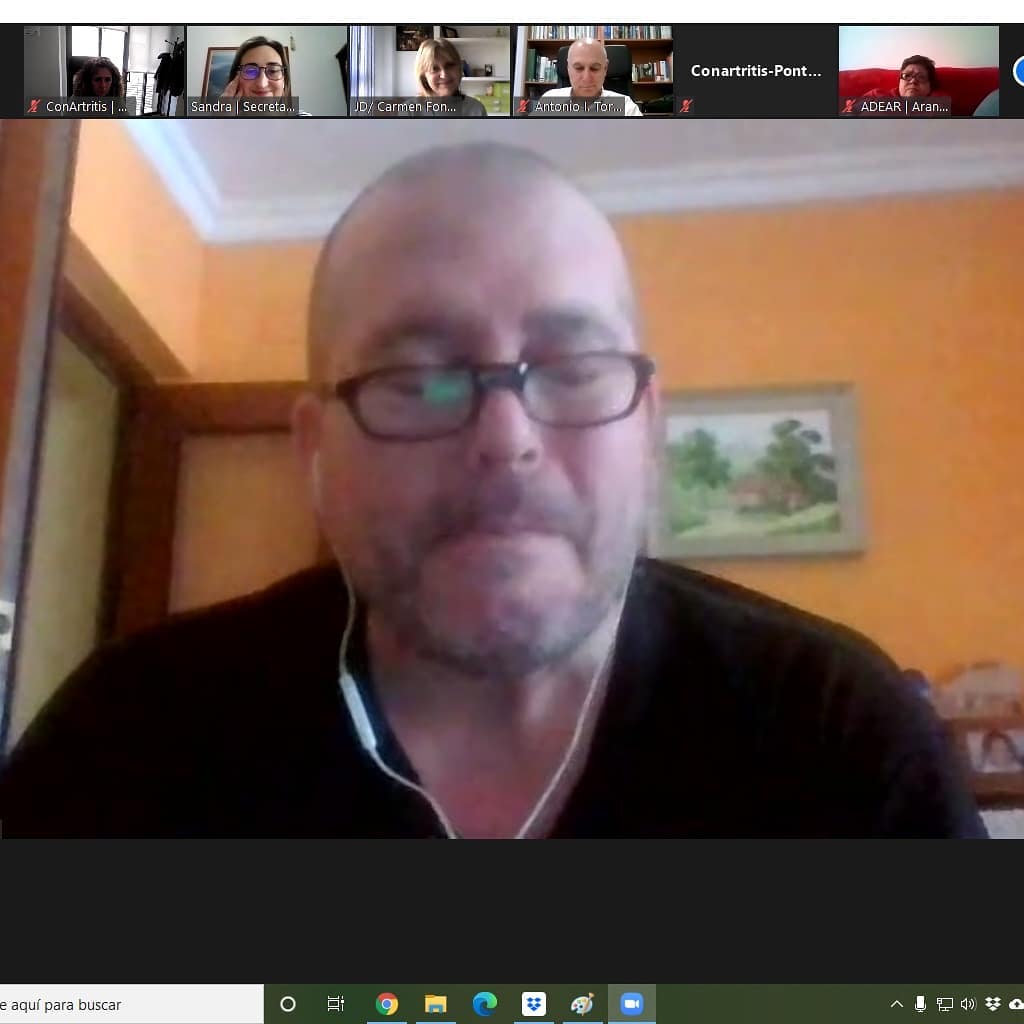Select Sandra's participant video thumbnail
Image resolution: width=1024 pixels, height=1024 pixels.
[x=267, y=71]
